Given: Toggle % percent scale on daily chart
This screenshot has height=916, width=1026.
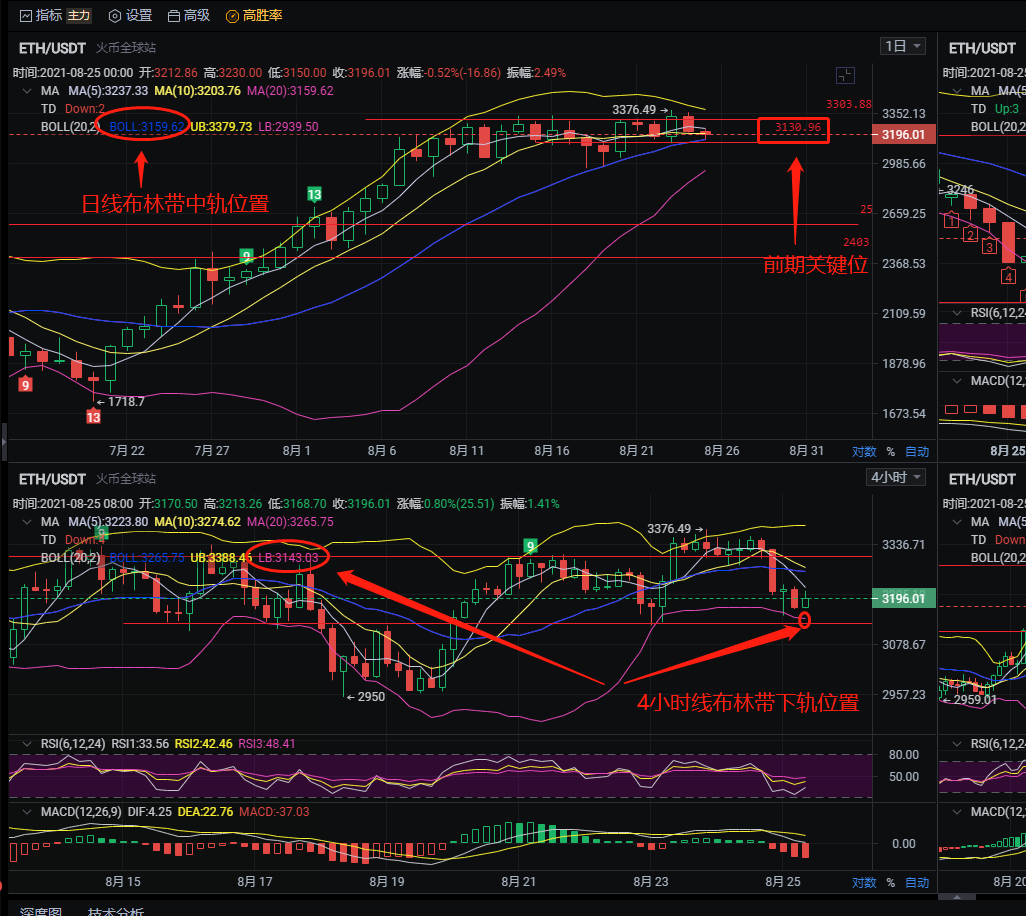Looking at the screenshot, I should (891, 451).
